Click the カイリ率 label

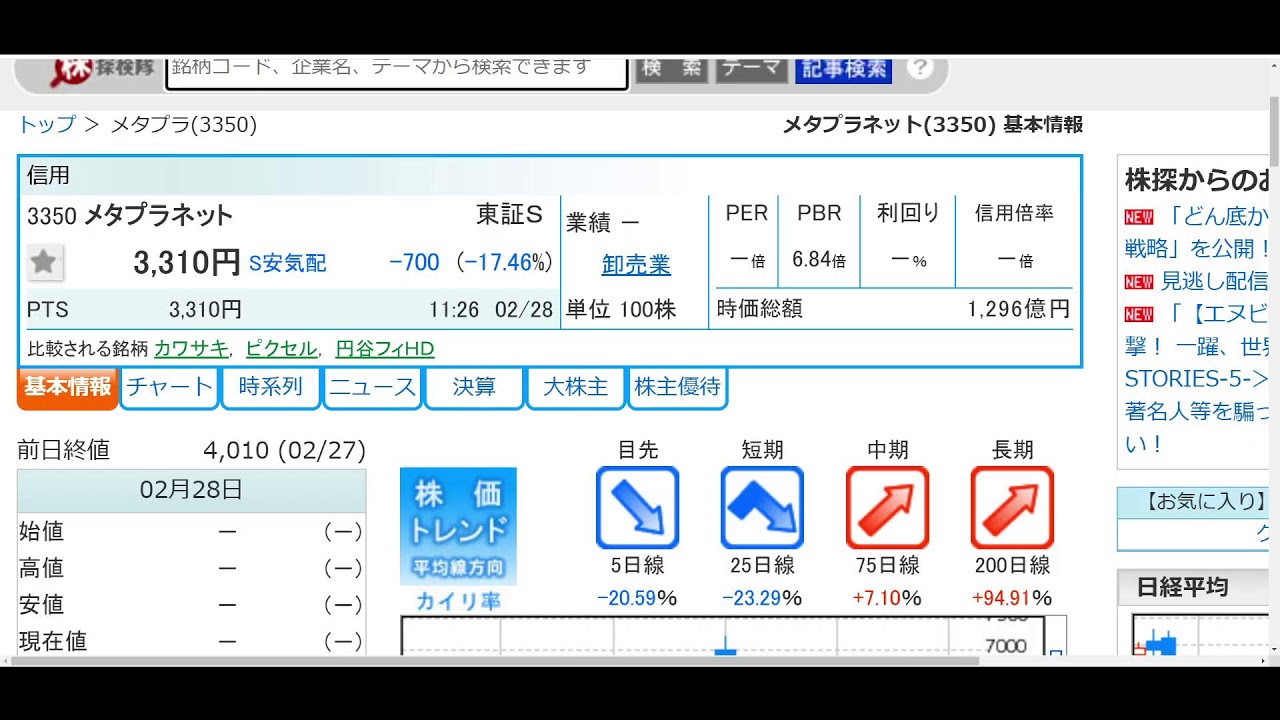[x=458, y=601]
